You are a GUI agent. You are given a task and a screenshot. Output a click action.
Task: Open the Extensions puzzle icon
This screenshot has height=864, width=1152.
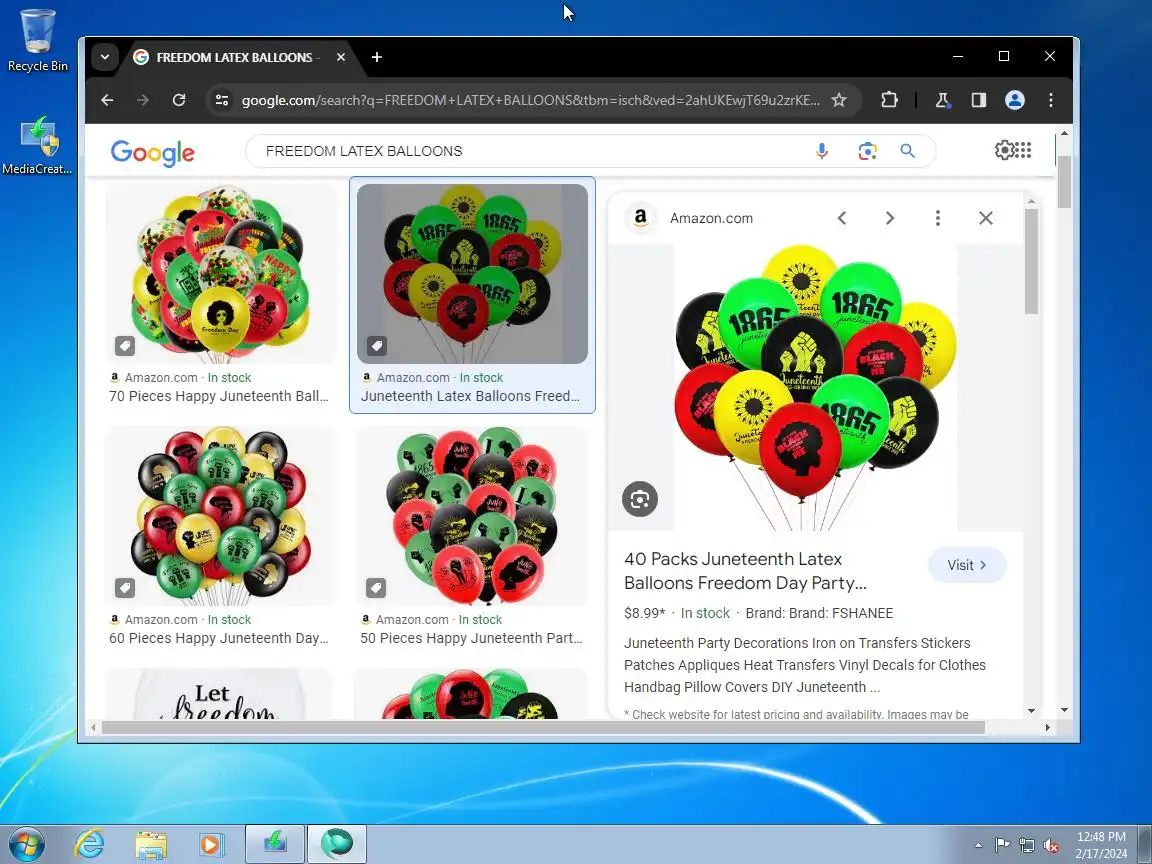(x=889, y=100)
